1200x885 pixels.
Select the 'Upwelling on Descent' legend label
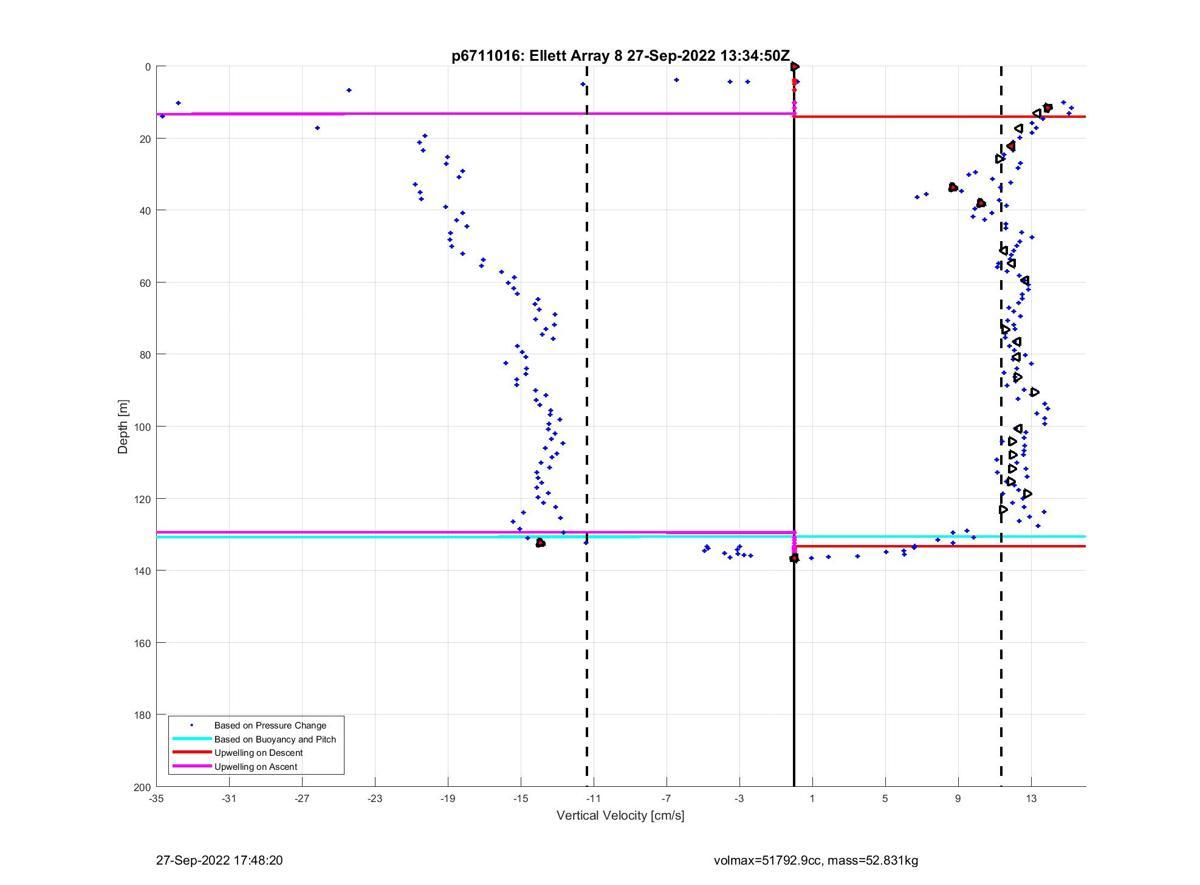point(258,753)
